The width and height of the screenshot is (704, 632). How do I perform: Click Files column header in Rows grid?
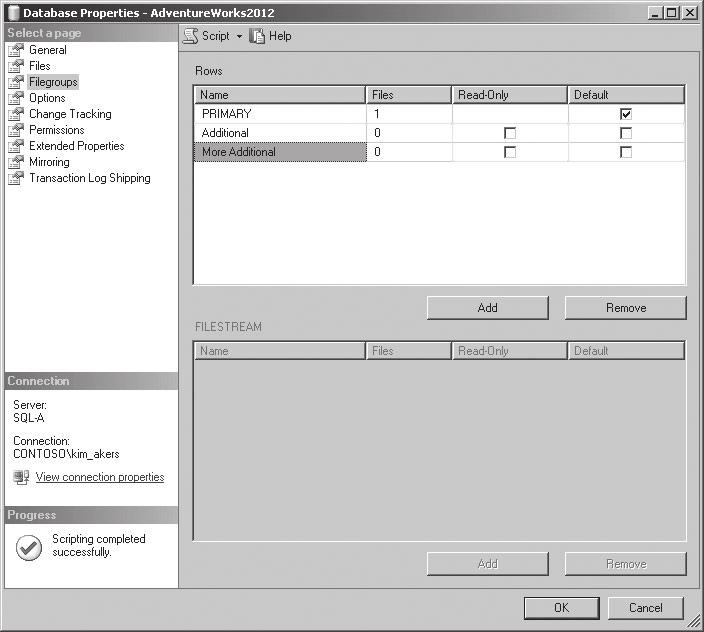[409, 95]
